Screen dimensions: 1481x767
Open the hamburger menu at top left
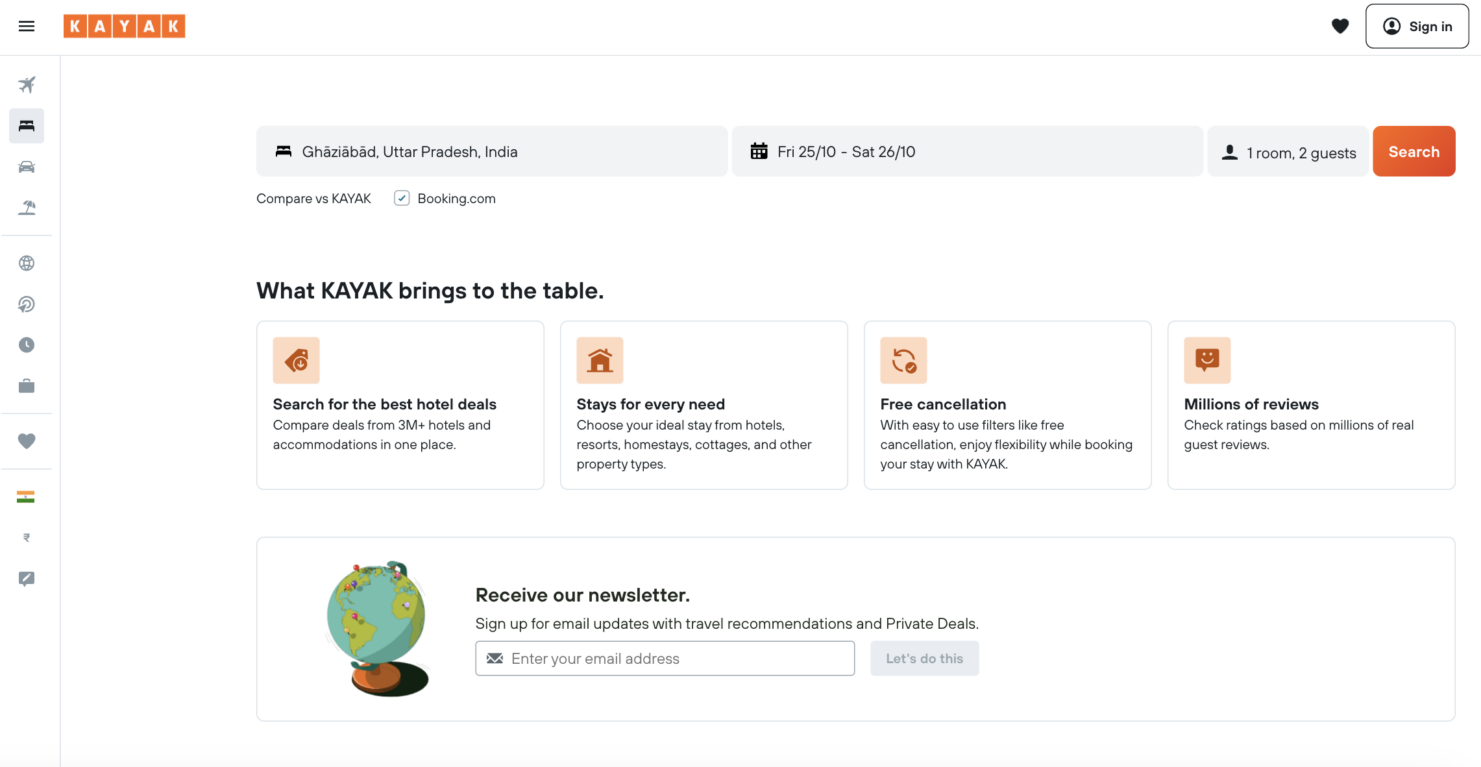27,26
